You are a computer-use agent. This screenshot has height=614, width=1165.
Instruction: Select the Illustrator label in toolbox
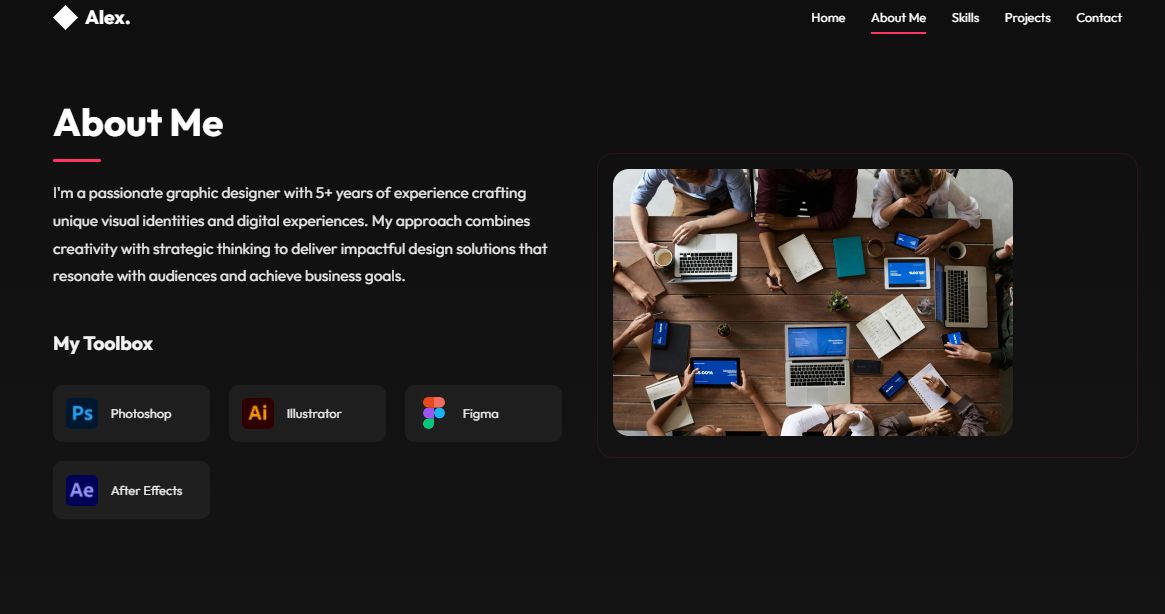tap(314, 414)
